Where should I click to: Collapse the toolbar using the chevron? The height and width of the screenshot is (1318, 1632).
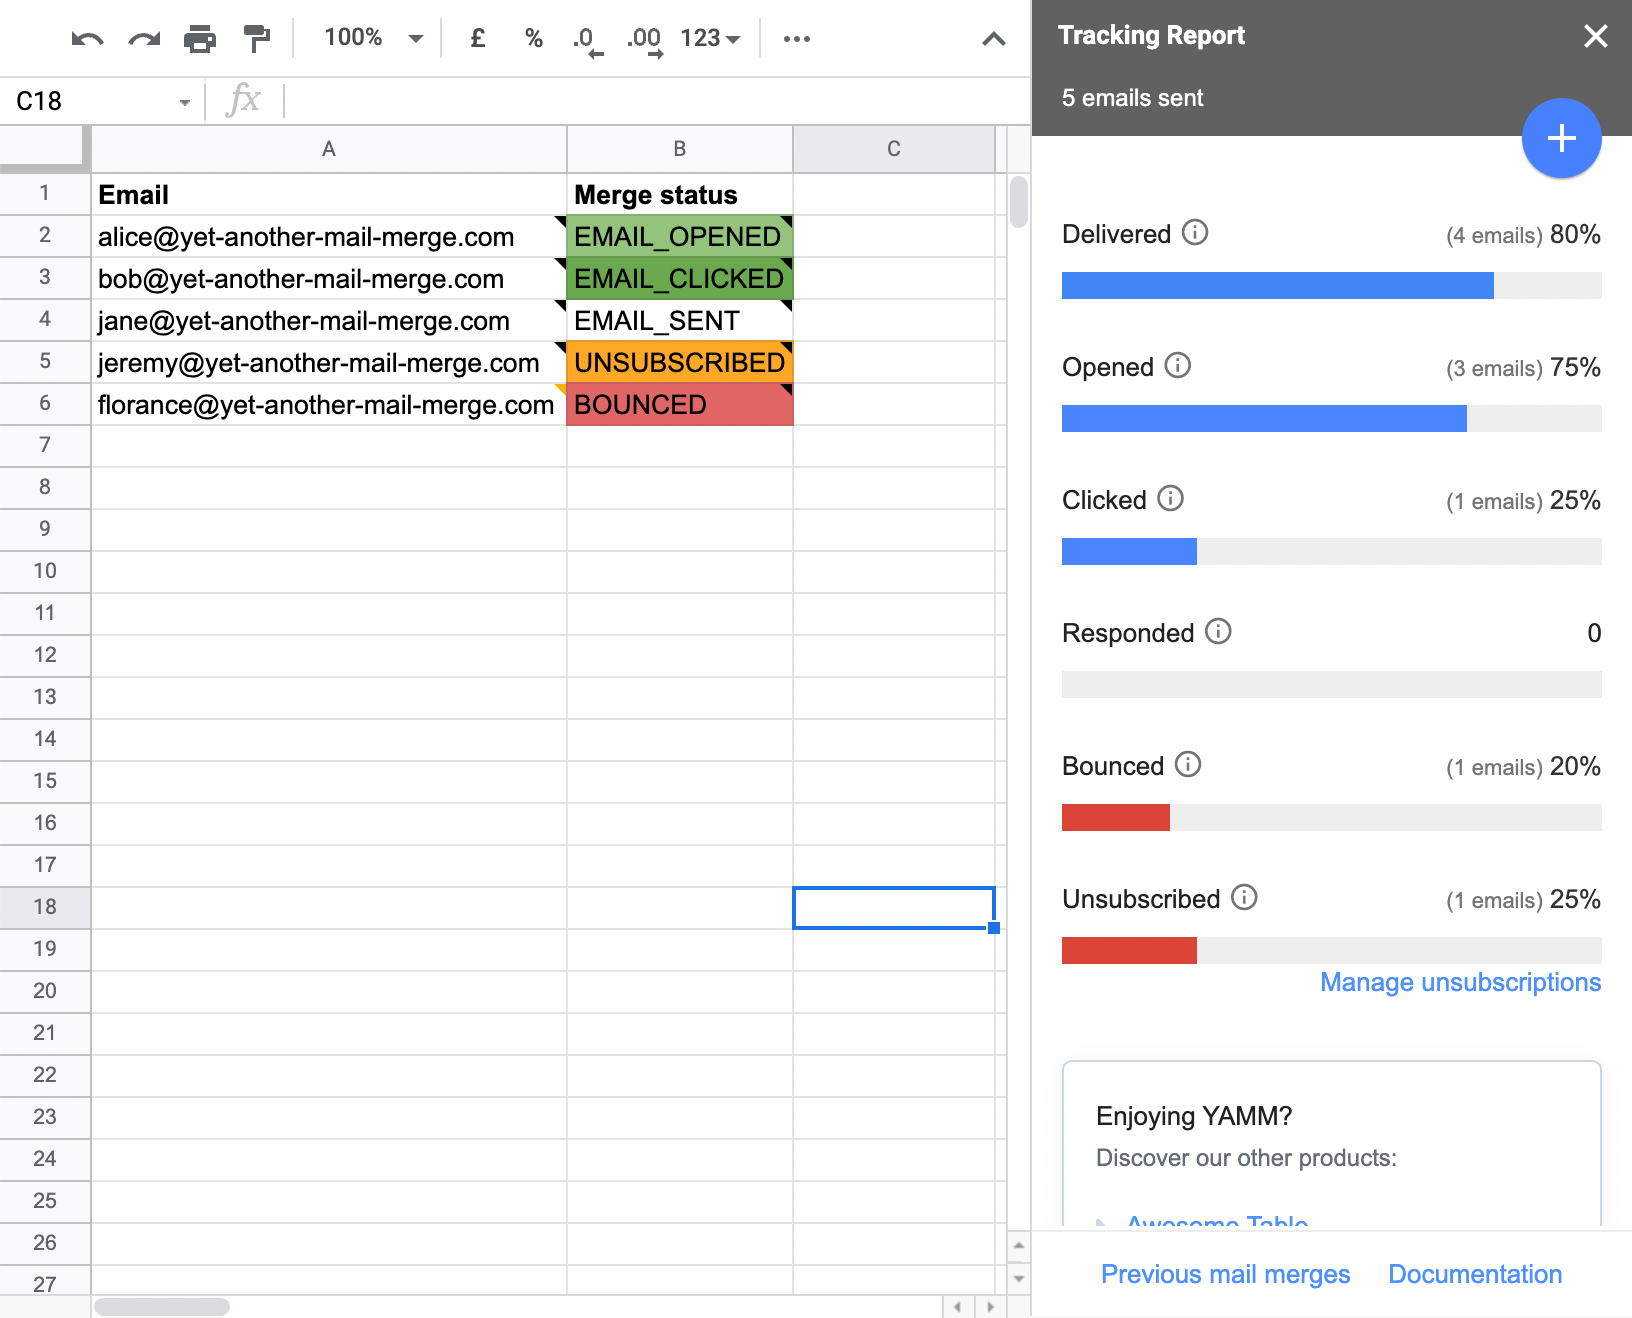coord(992,38)
